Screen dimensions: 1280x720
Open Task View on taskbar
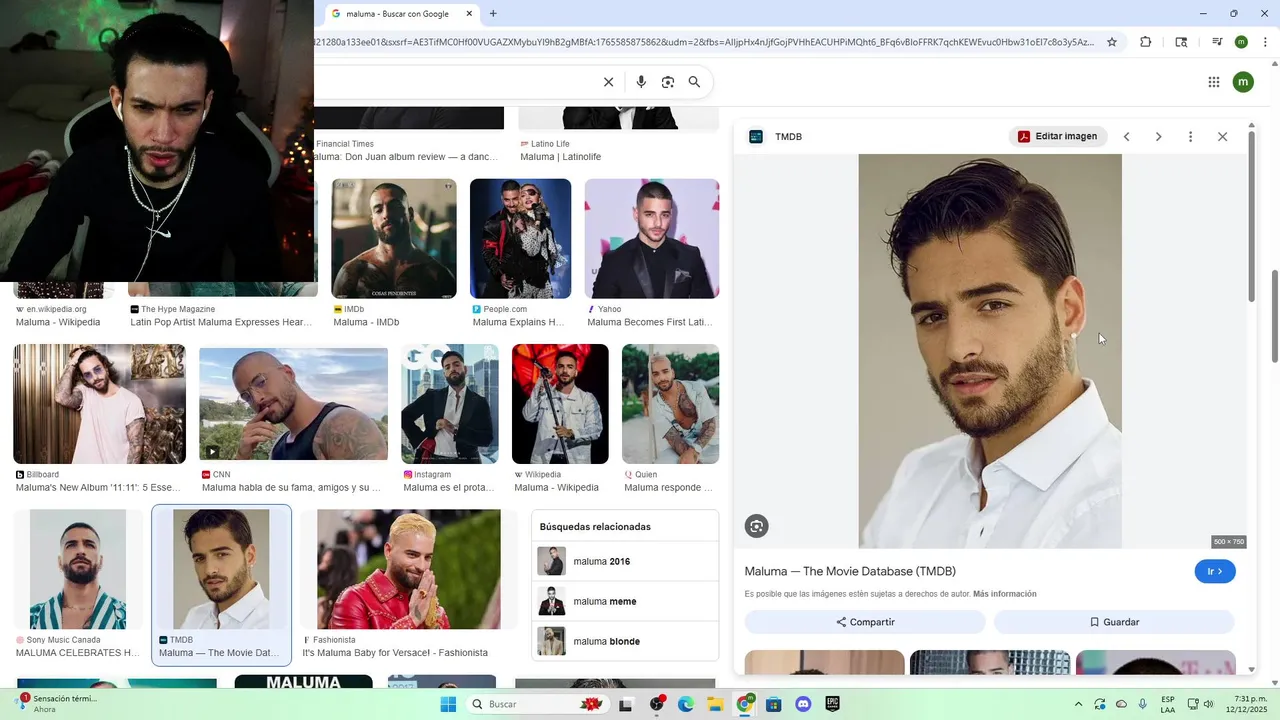pos(626,704)
